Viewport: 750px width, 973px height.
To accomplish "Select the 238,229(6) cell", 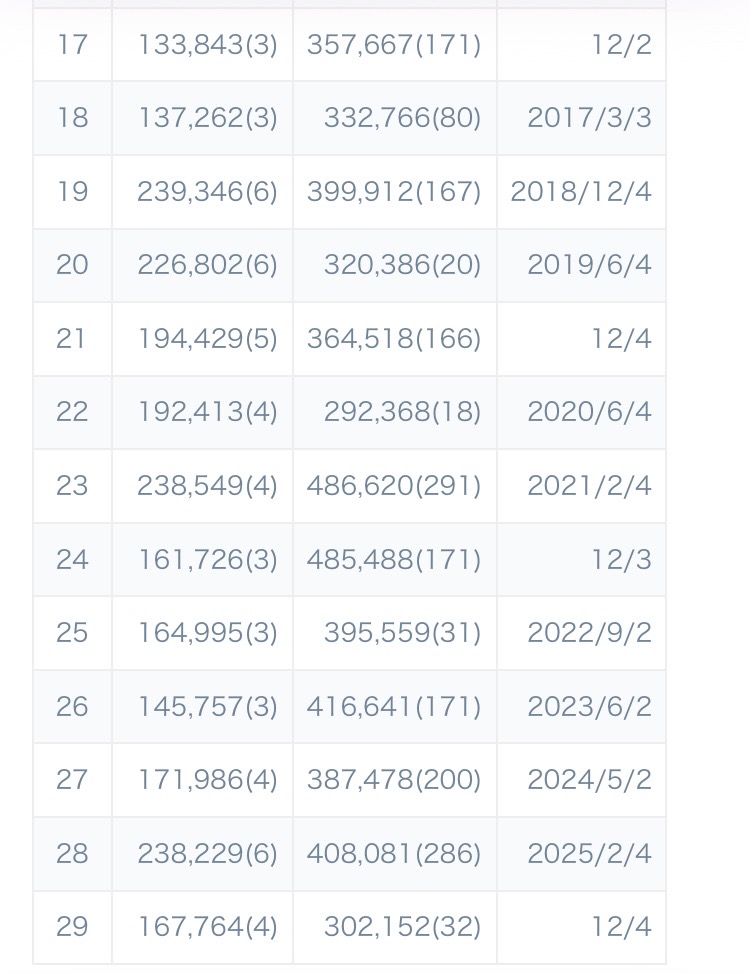I will coord(207,854).
